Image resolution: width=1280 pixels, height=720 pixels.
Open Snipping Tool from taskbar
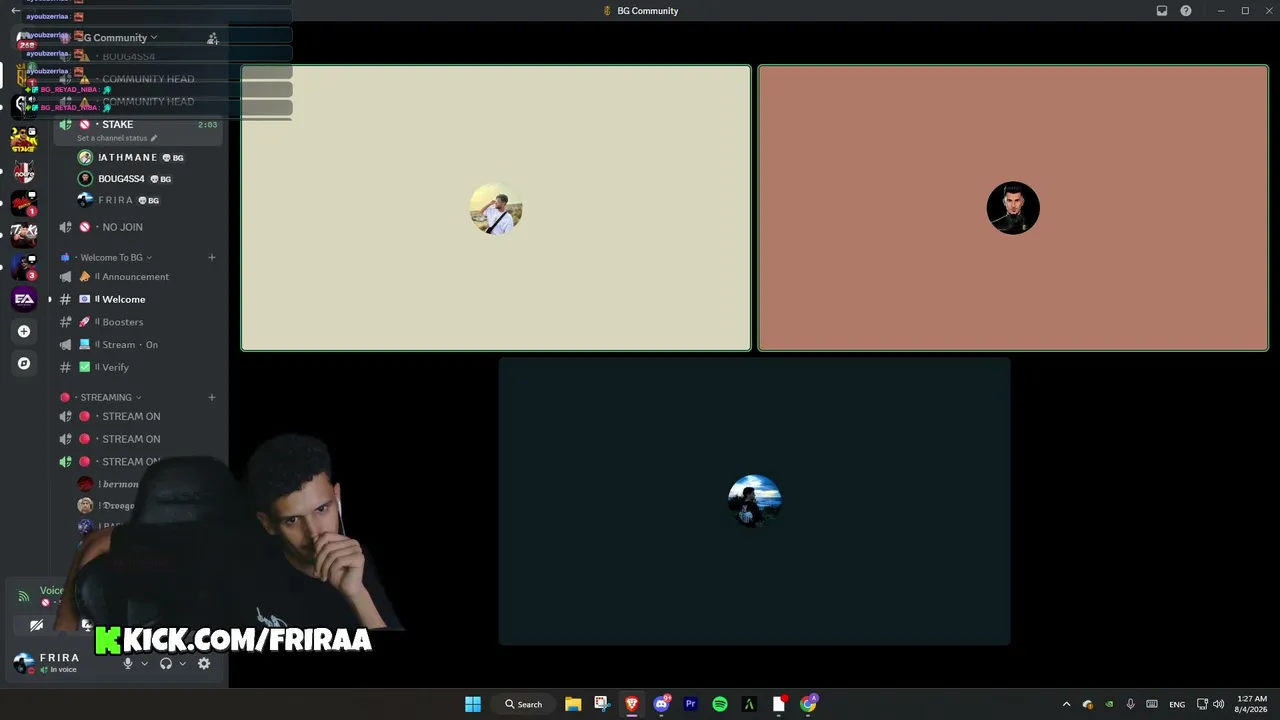602,704
